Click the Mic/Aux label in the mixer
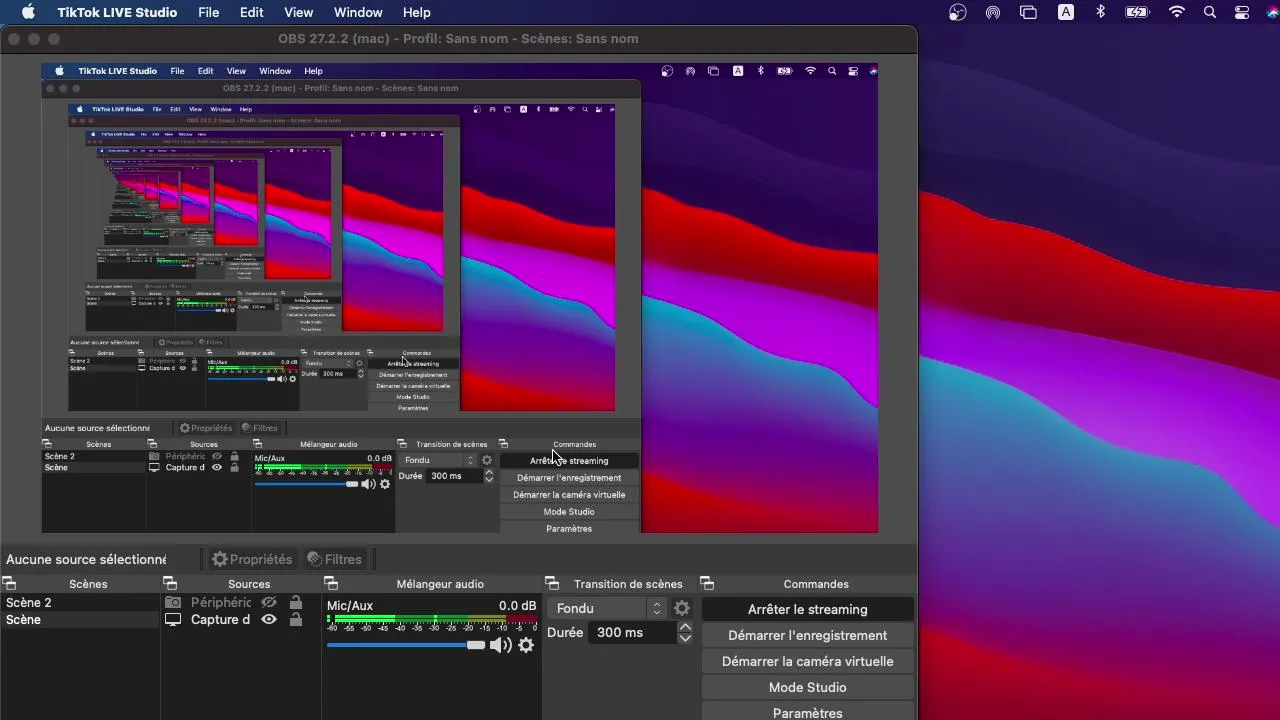The height and width of the screenshot is (720, 1280). 350,605
